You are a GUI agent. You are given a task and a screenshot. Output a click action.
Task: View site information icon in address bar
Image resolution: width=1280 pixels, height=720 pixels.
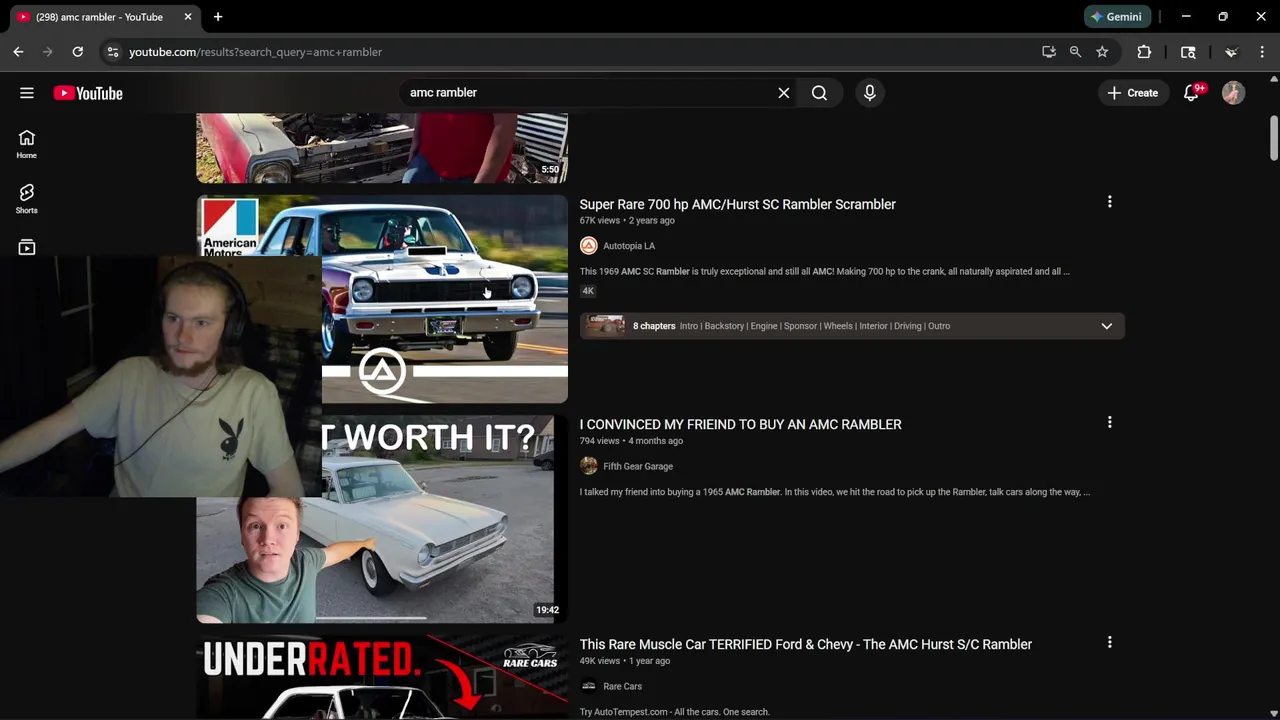click(x=112, y=52)
